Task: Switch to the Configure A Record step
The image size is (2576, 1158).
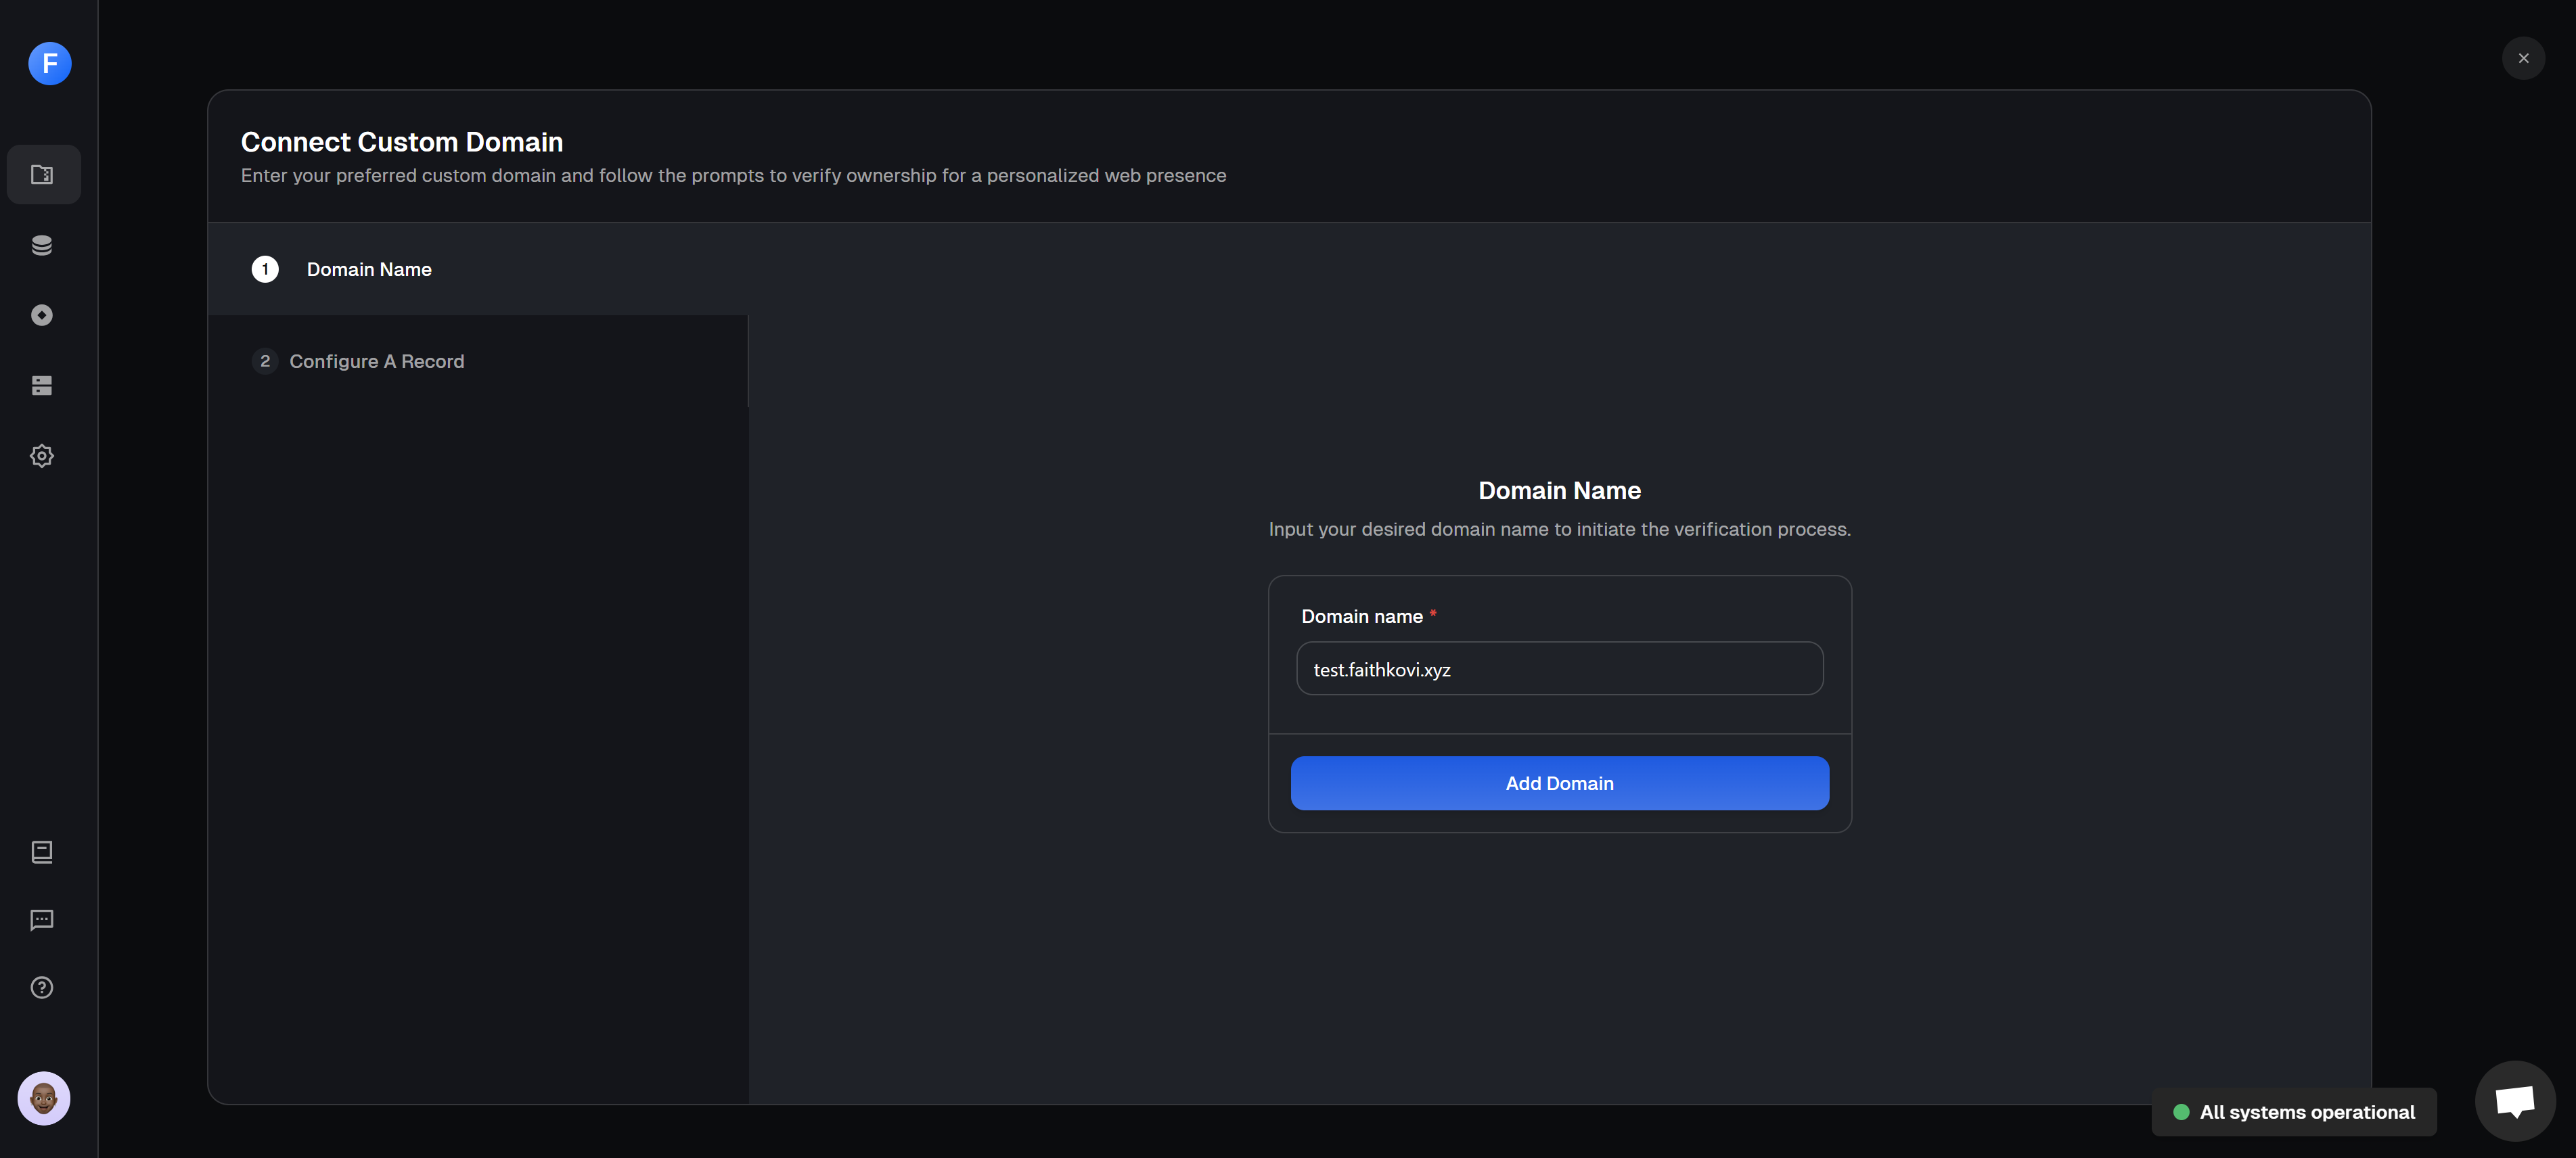Action: tap(377, 361)
